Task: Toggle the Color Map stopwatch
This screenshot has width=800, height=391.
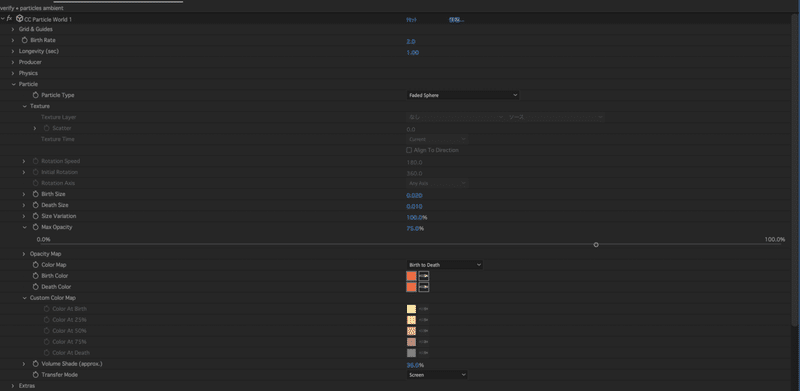Action: click(36, 265)
